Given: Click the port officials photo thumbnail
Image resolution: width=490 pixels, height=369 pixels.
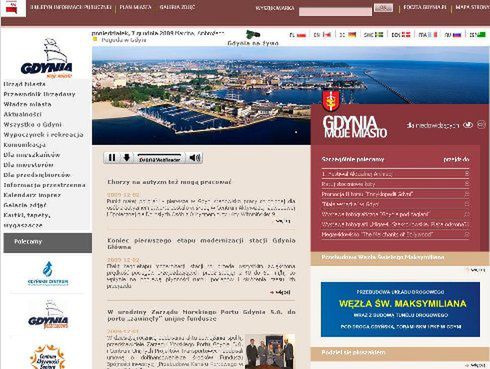Looking at the screenshot, I should [x=270, y=351].
